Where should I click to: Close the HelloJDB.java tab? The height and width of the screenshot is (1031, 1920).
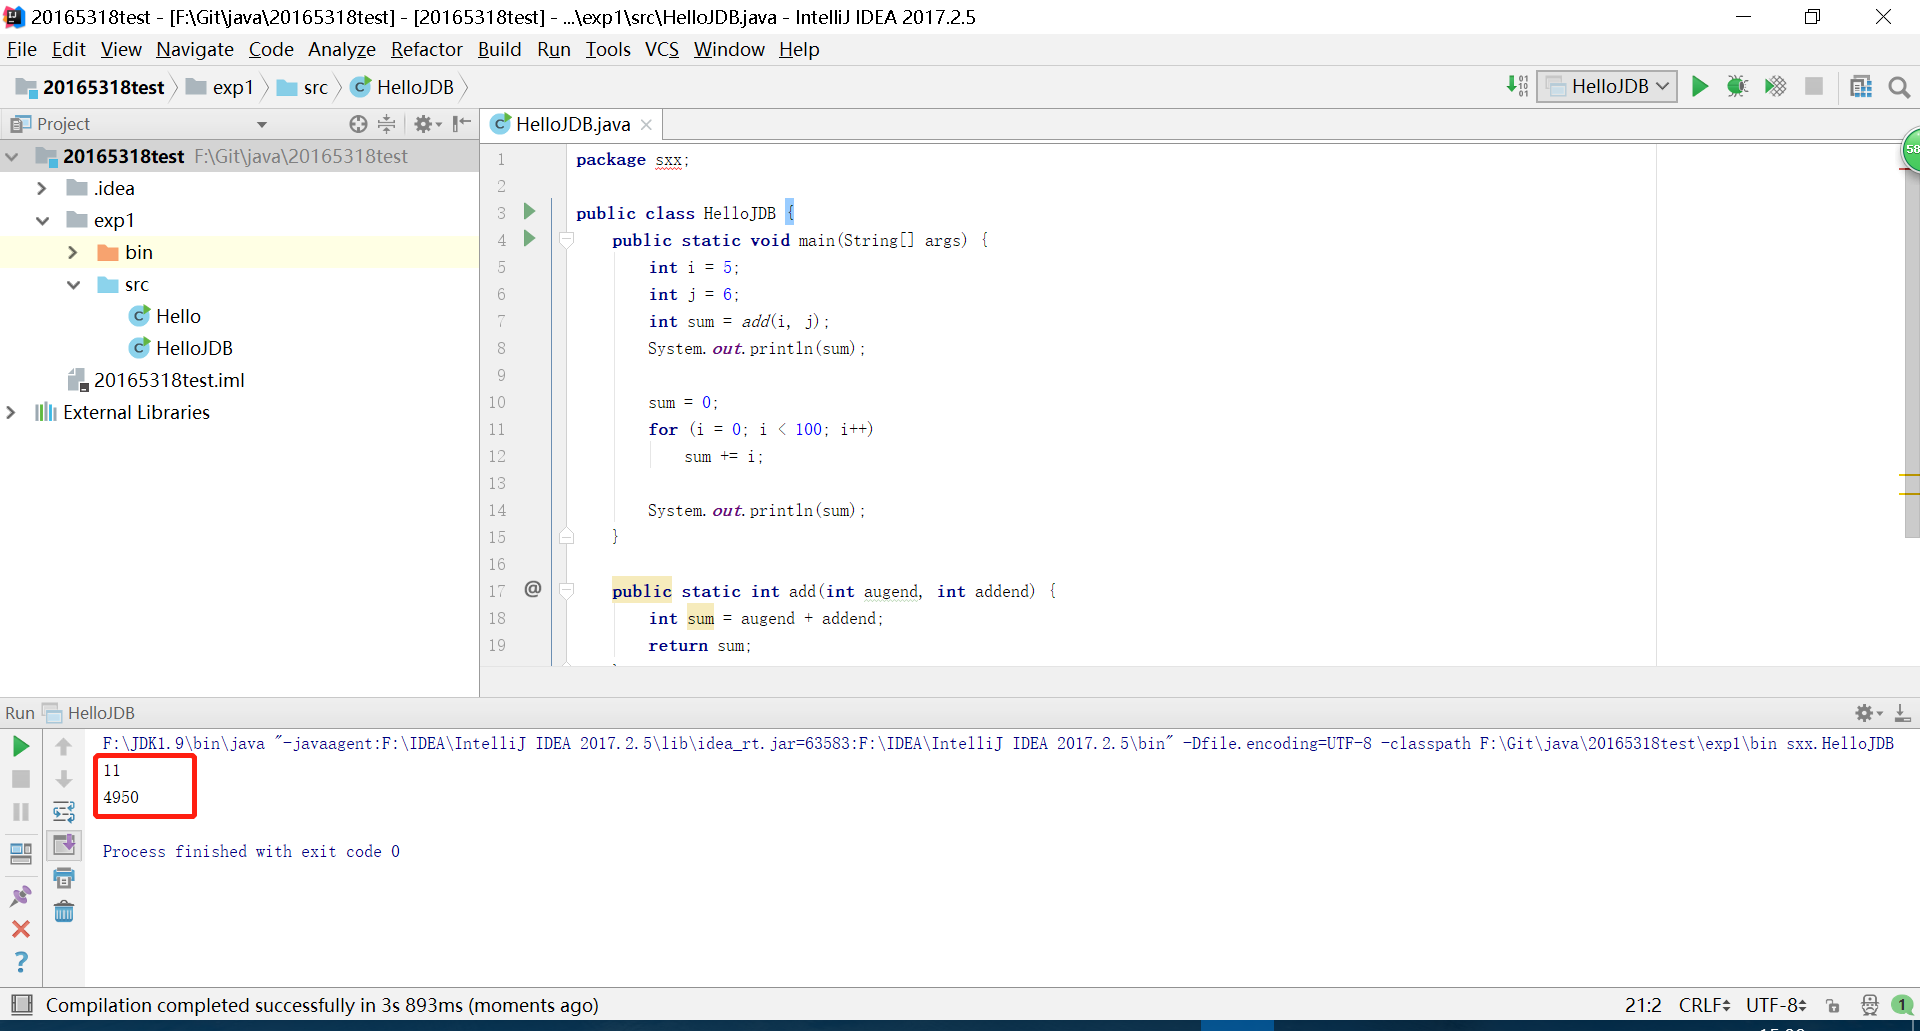point(646,125)
